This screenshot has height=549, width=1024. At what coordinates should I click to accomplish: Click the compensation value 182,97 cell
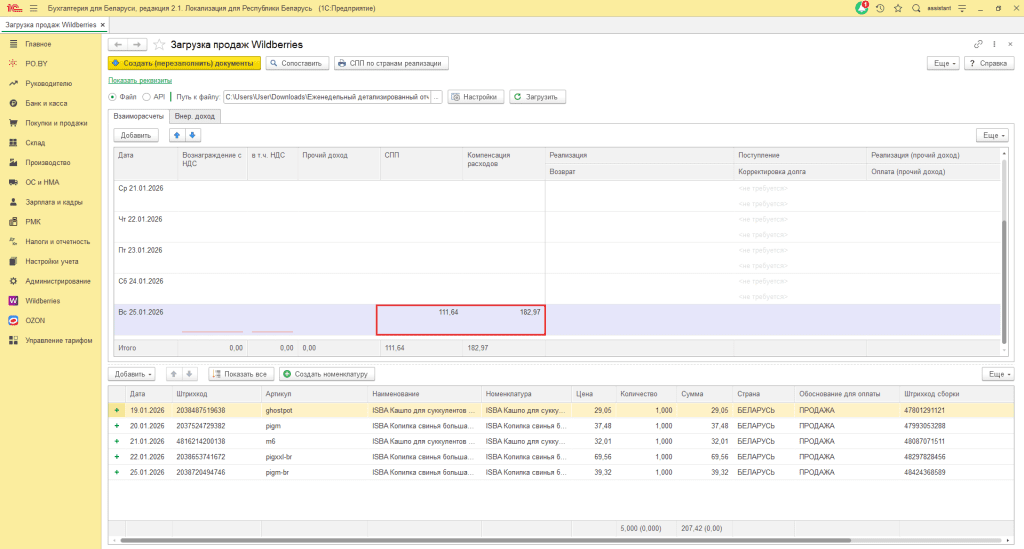(504, 320)
